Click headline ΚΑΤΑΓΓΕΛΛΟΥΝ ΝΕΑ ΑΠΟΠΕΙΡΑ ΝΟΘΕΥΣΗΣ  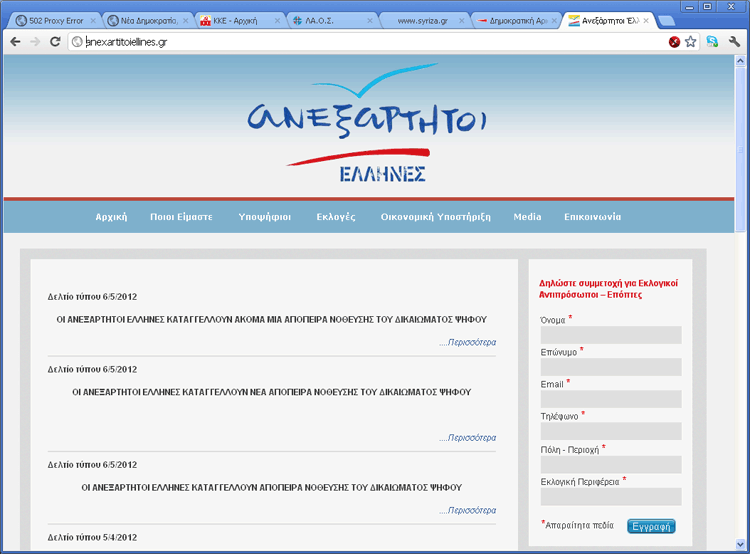pyautogui.click(x=272, y=392)
